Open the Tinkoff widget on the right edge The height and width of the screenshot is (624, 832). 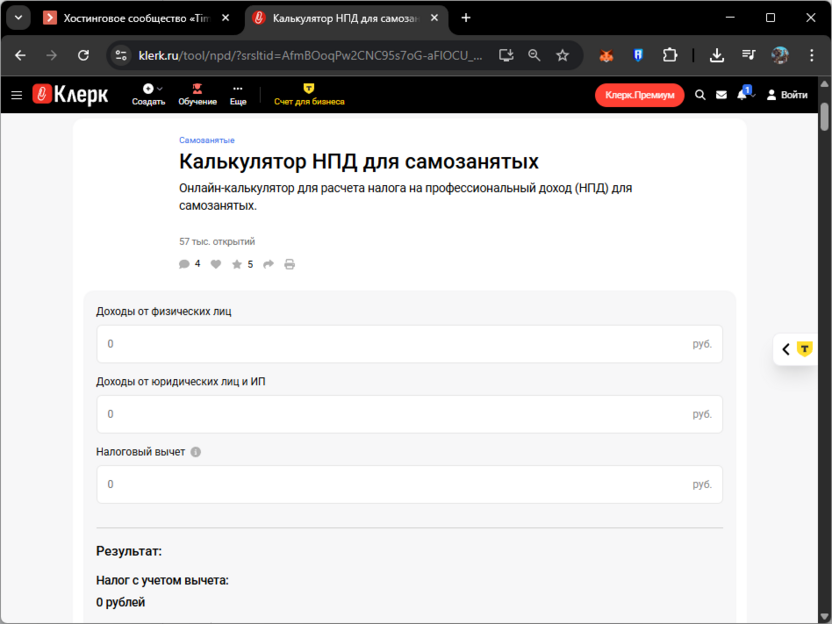[805, 348]
